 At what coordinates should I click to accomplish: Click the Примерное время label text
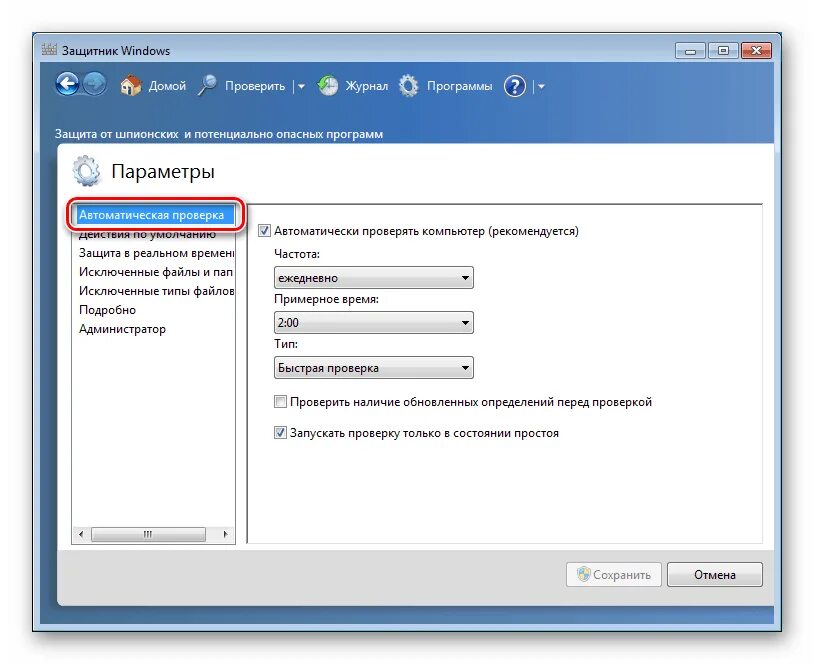327,299
